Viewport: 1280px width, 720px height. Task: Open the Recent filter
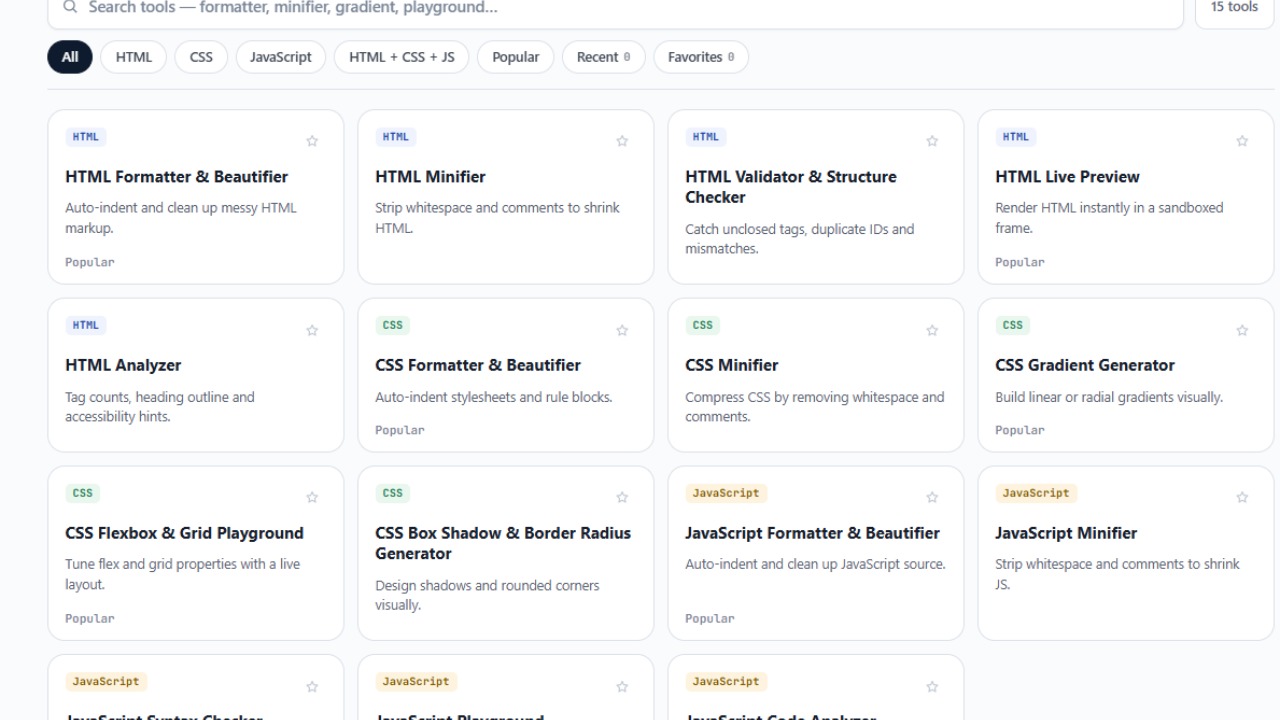(604, 57)
